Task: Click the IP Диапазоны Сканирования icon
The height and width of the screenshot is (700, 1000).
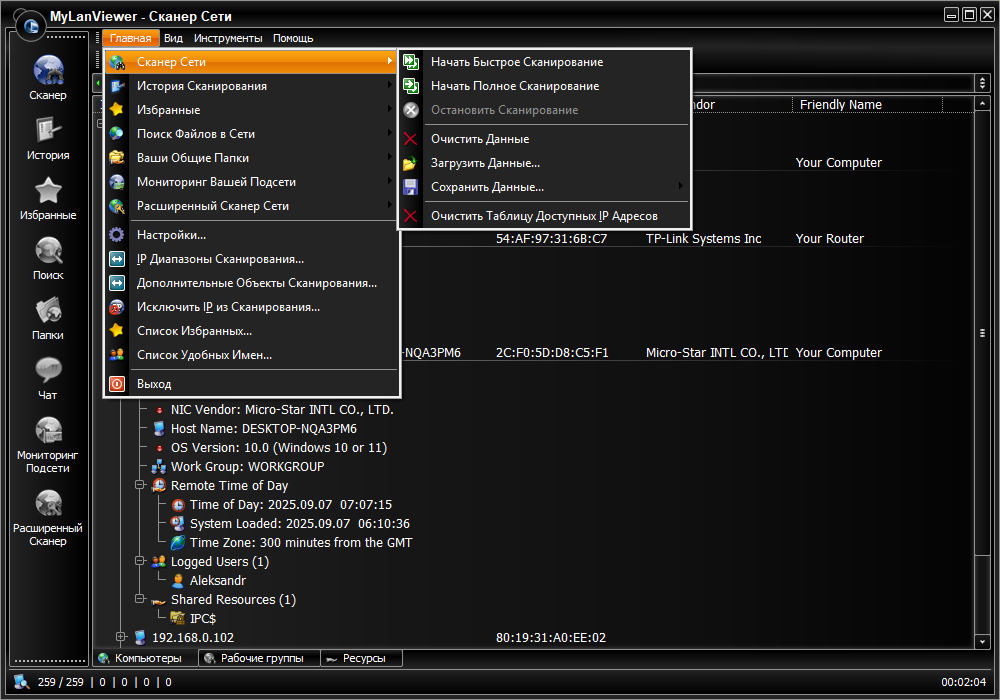Action: [117, 259]
